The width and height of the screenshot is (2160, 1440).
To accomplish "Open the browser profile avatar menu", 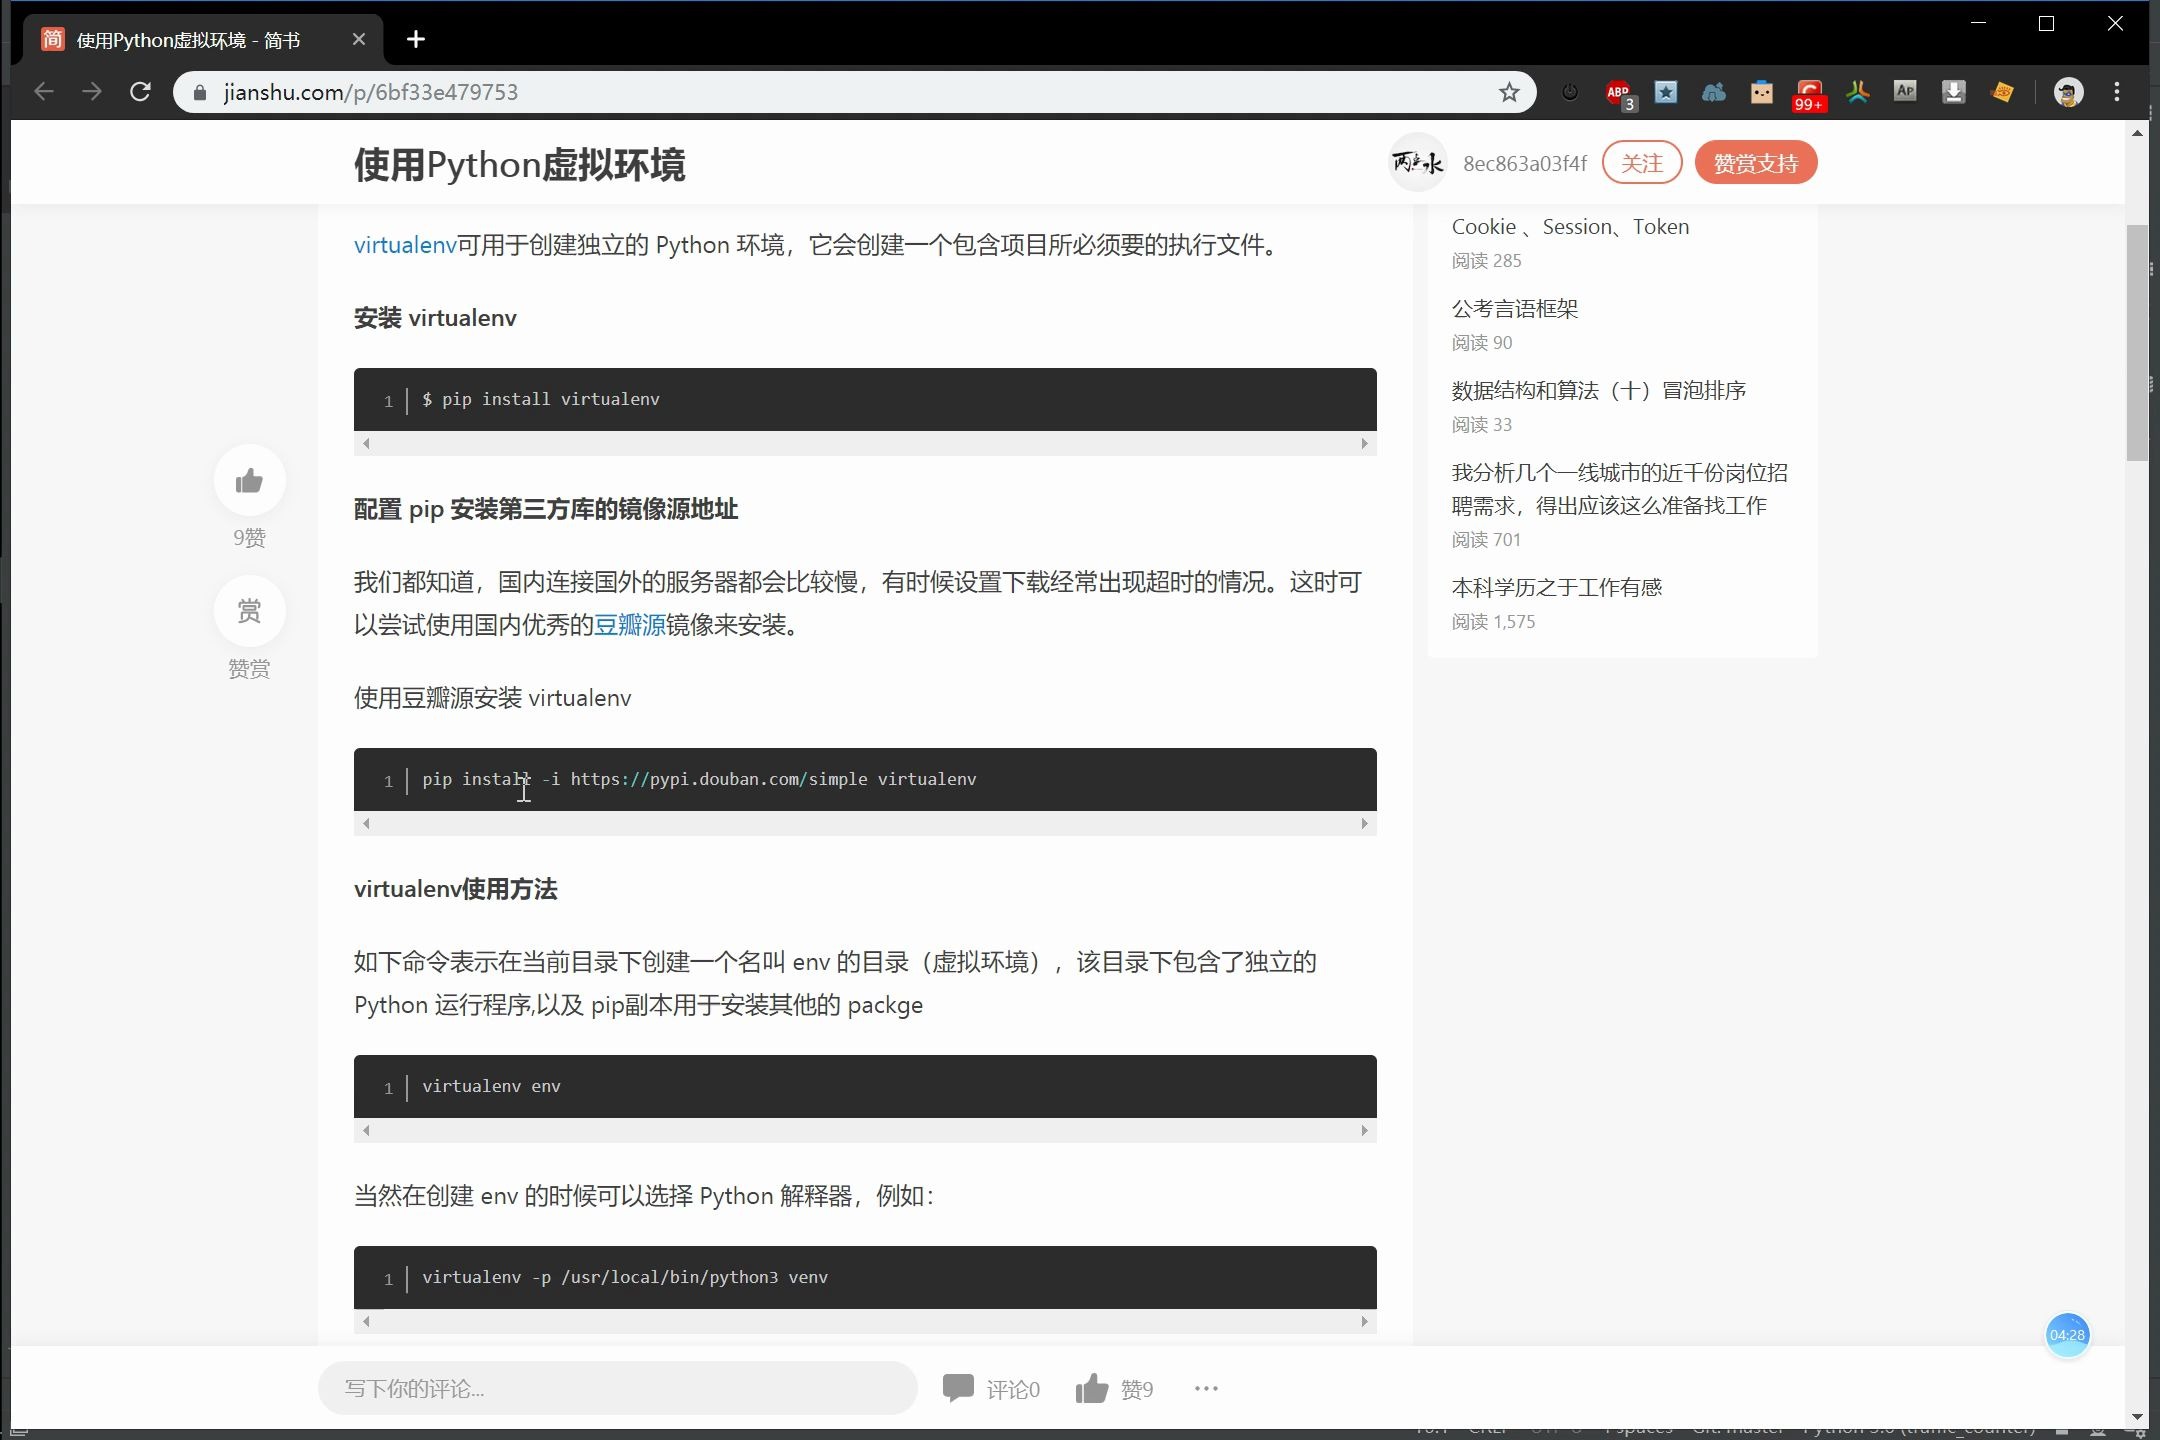I will [2068, 92].
